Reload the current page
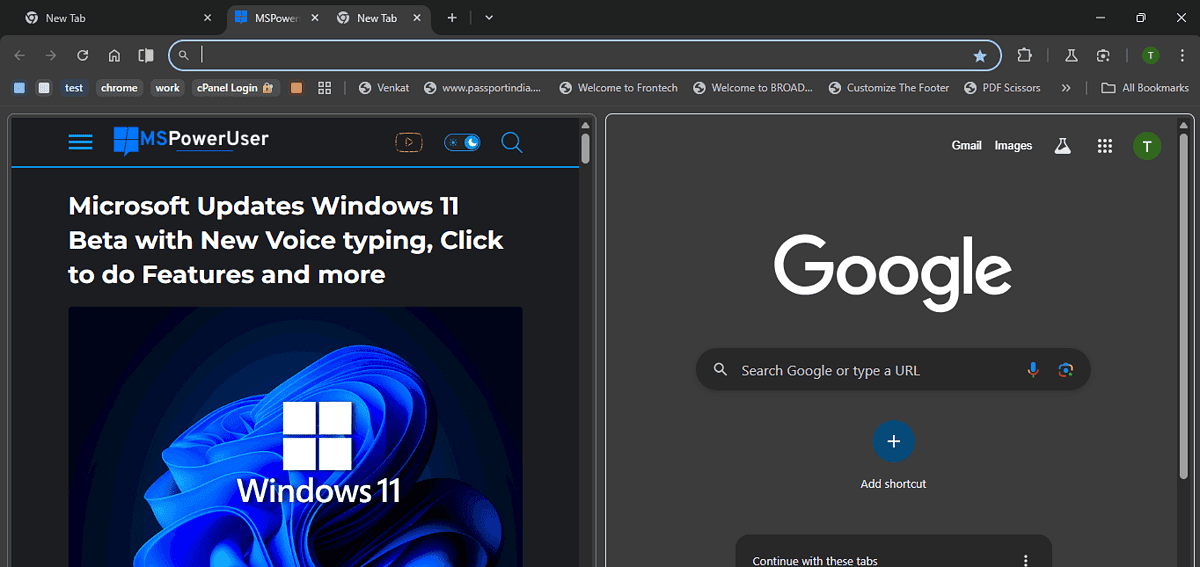The image size is (1200, 567). tap(83, 56)
